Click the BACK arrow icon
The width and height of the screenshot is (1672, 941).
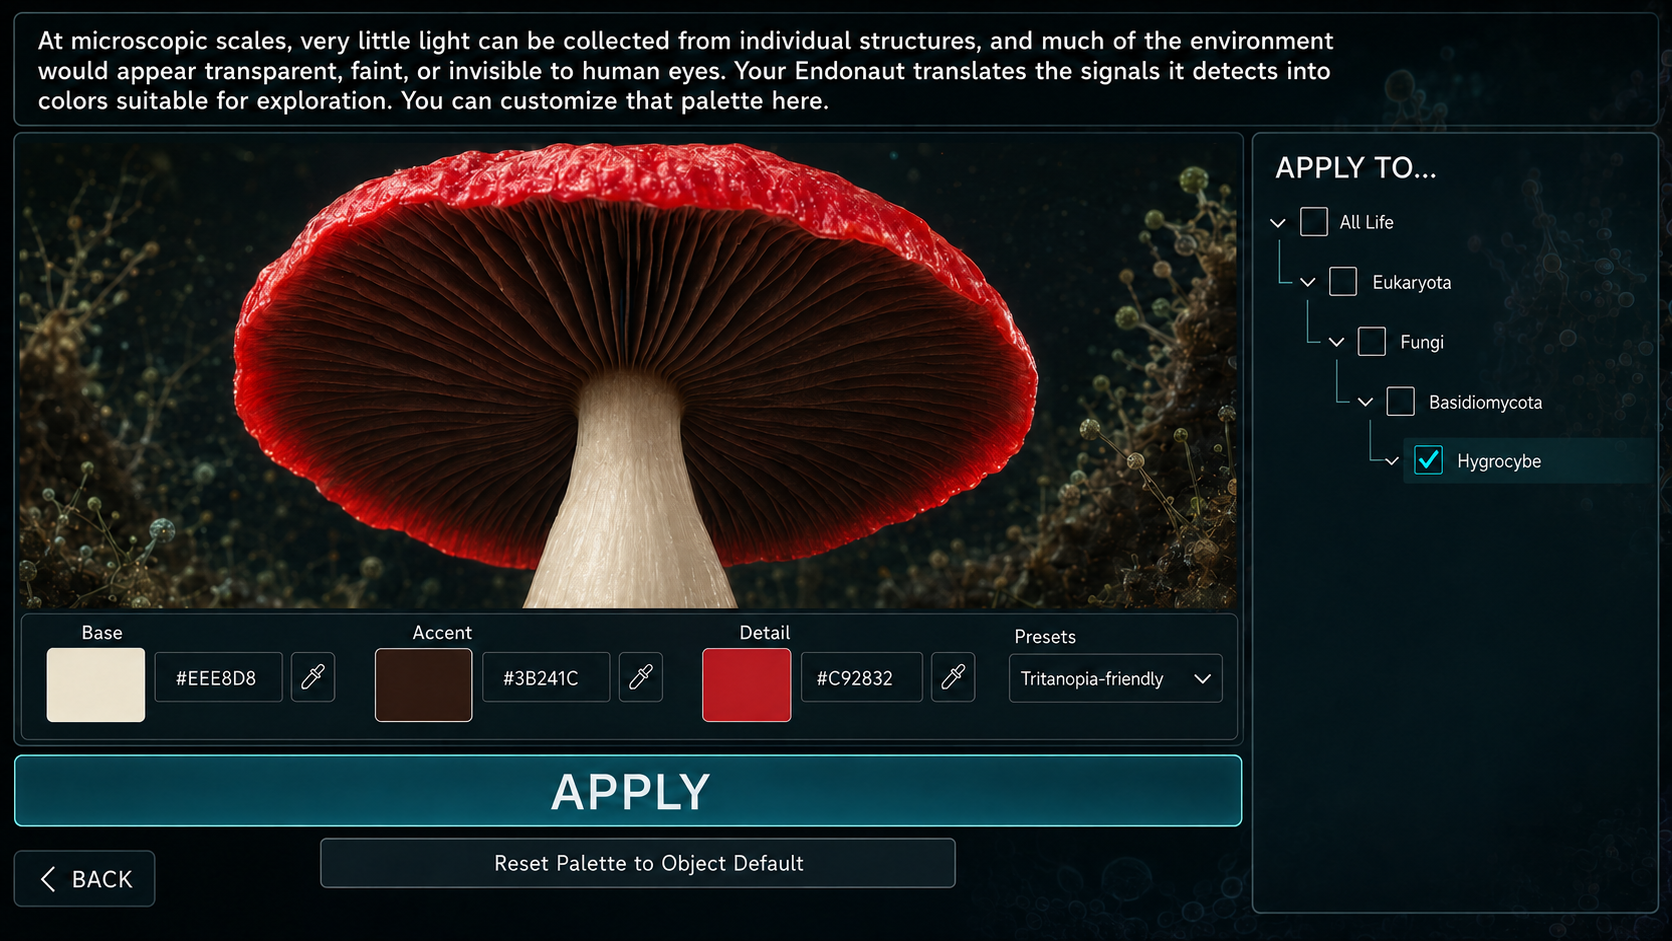coord(47,879)
